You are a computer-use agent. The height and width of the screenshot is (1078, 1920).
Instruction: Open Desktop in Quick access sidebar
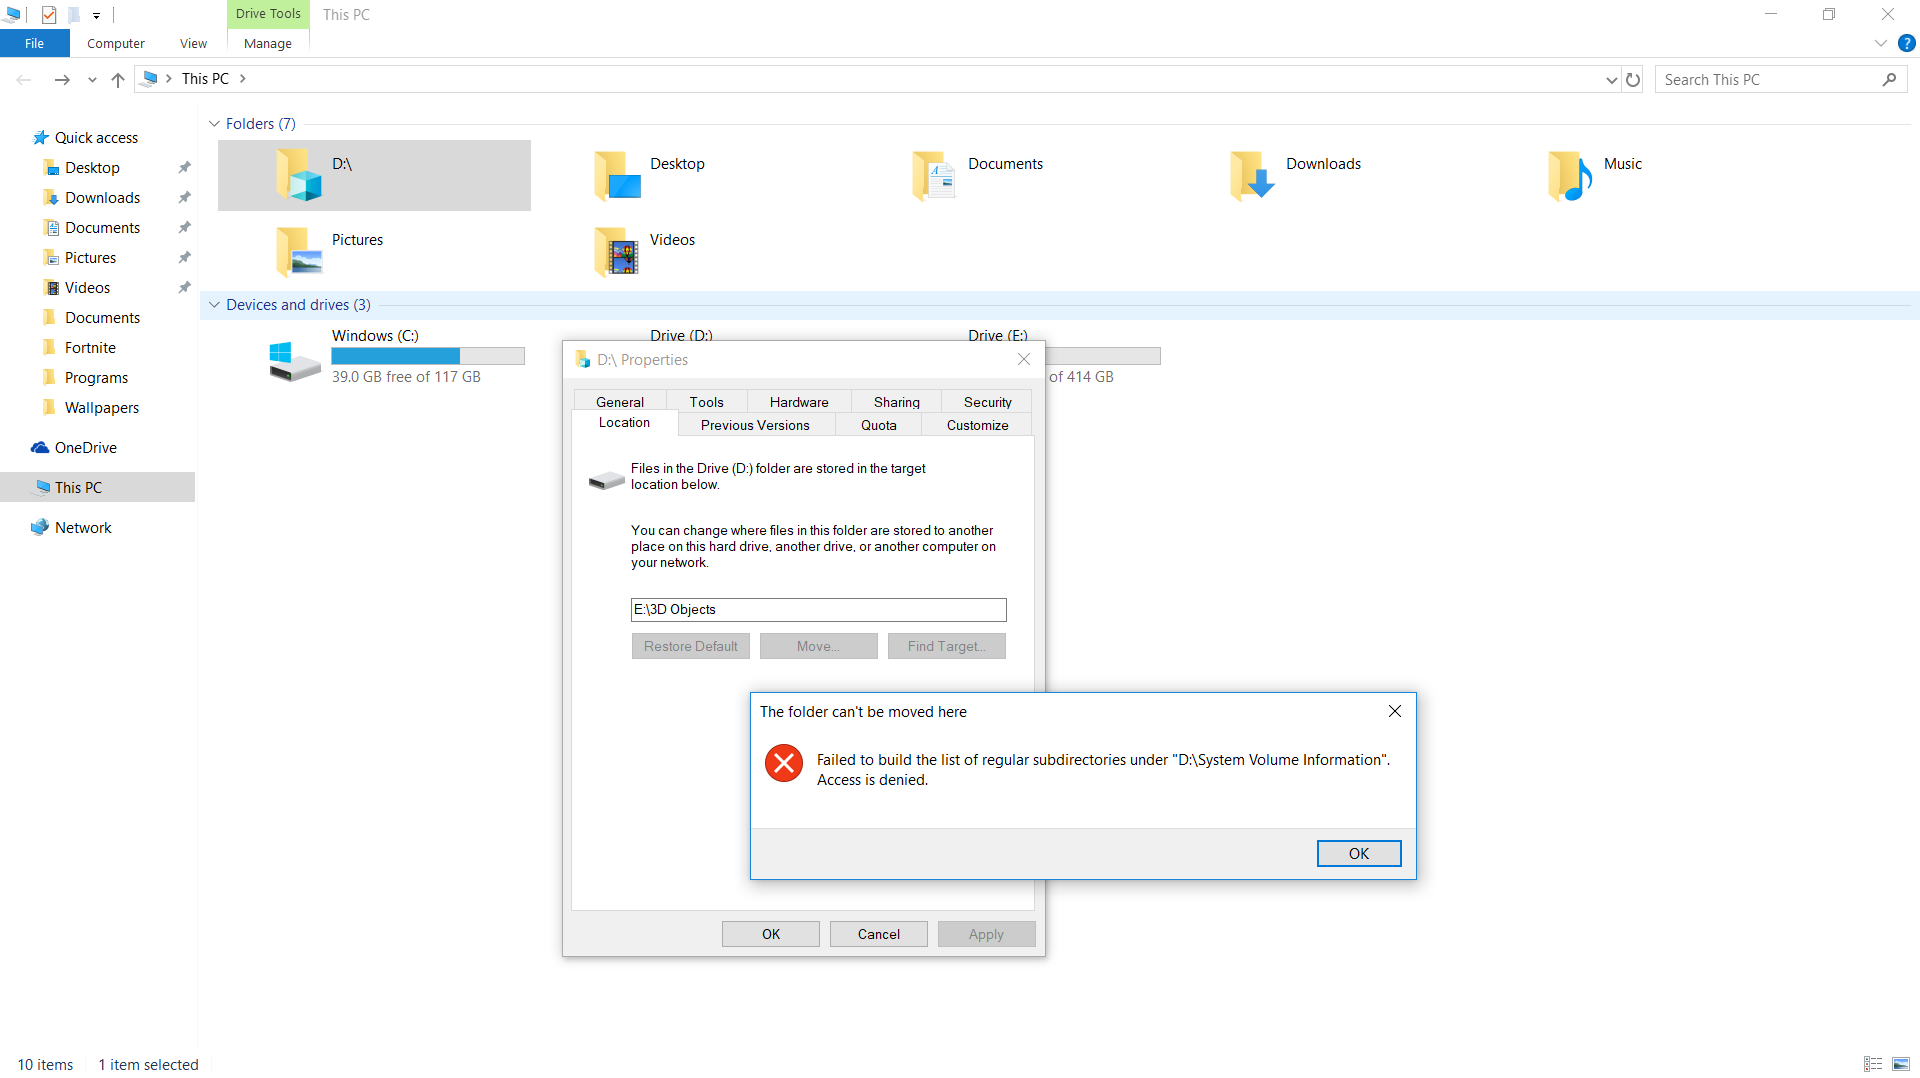[92, 168]
